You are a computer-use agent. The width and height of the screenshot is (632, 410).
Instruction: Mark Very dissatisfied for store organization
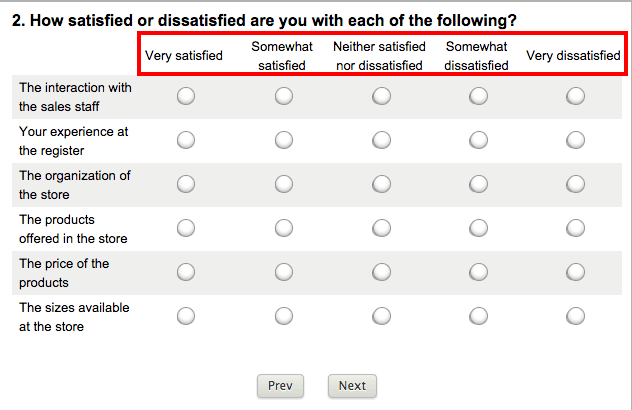[575, 184]
